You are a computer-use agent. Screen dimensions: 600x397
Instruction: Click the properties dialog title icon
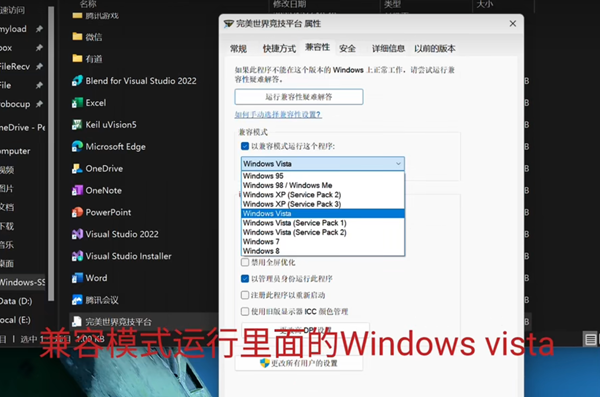pos(228,24)
